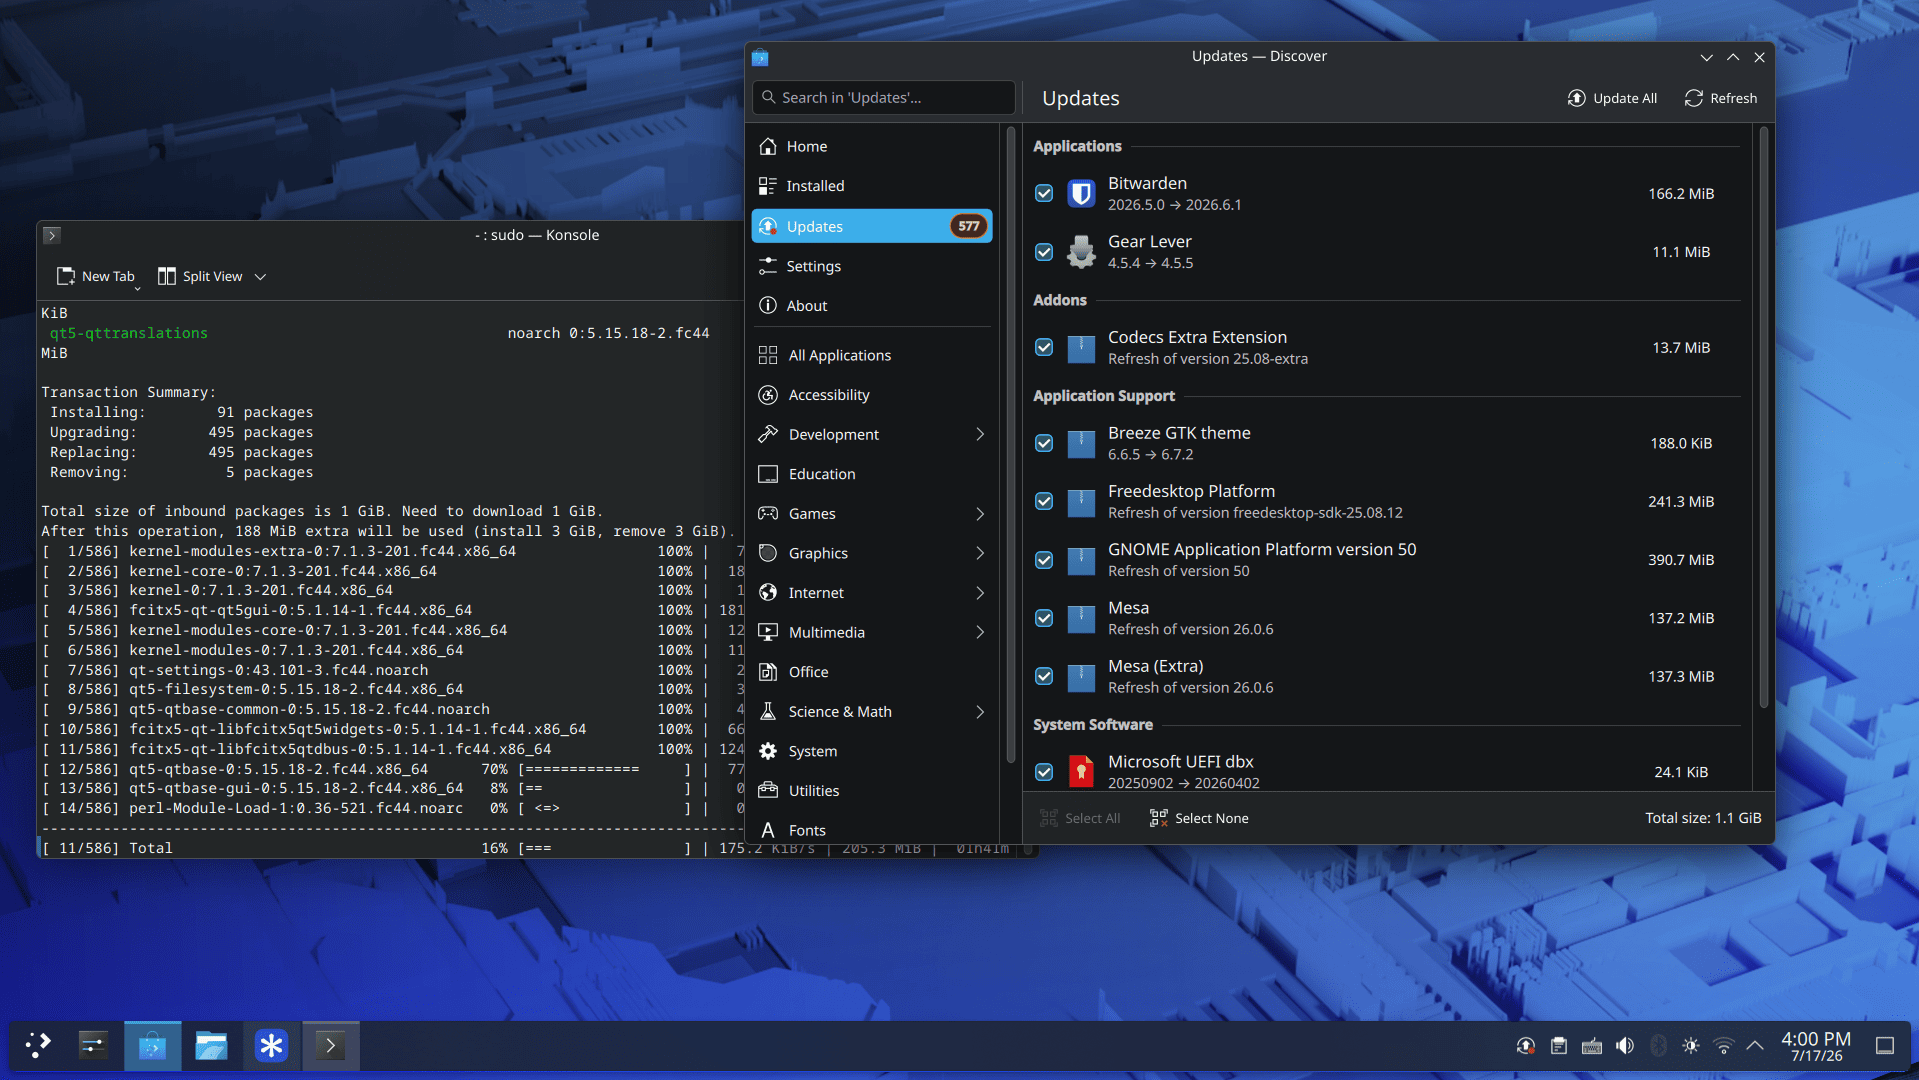Uncheck the Codecs Extra Extension checkbox
Image resolution: width=1919 pixels, height=1080 pixels.
(x=1044, y=348)
